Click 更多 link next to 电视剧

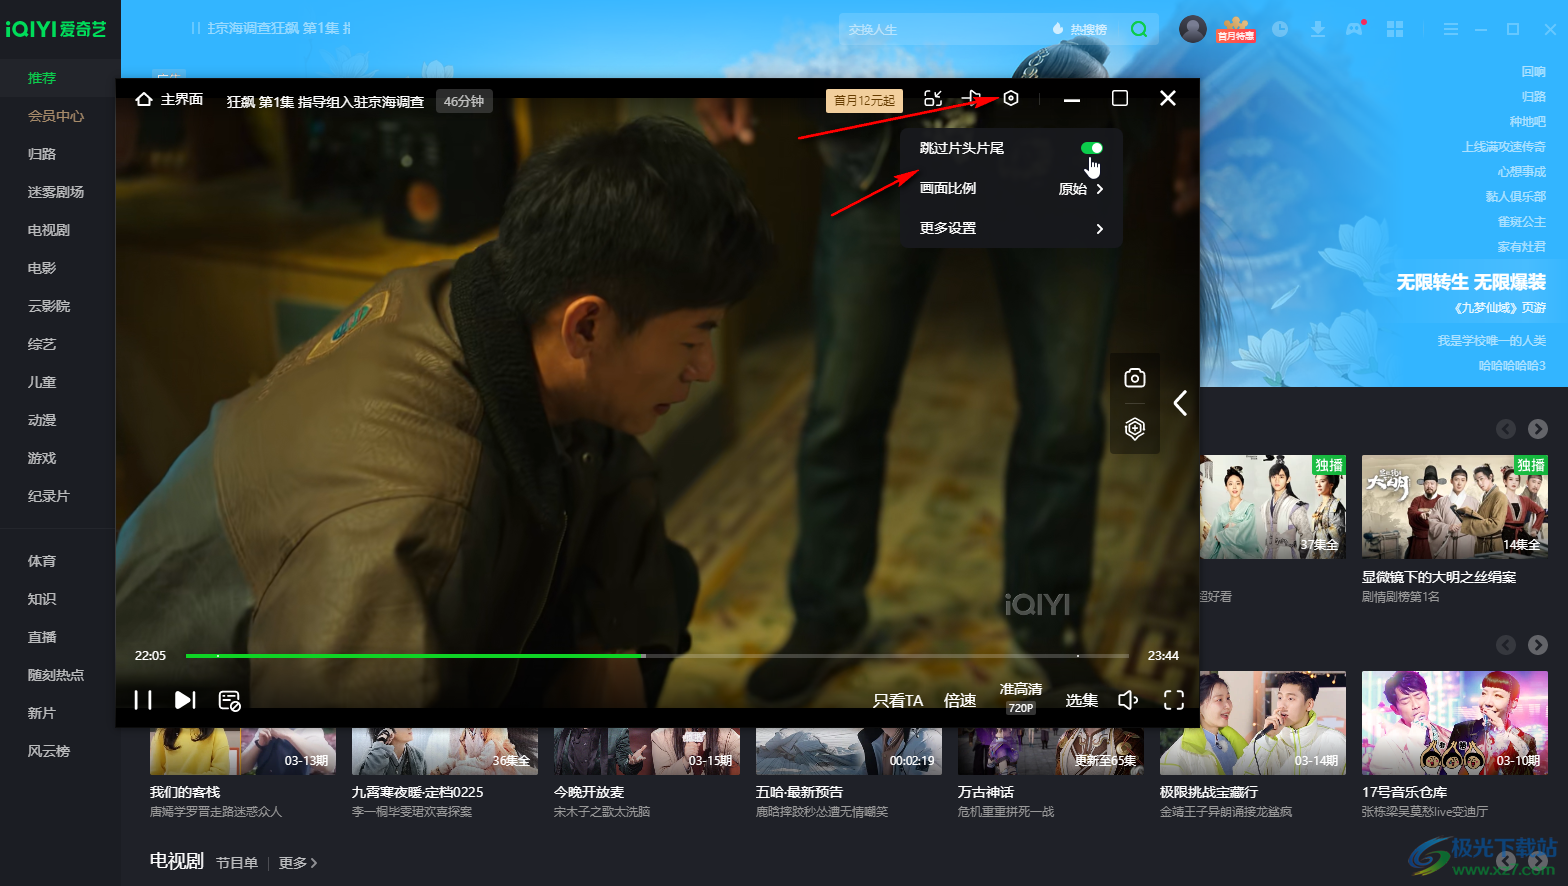[x=298, y=863]
